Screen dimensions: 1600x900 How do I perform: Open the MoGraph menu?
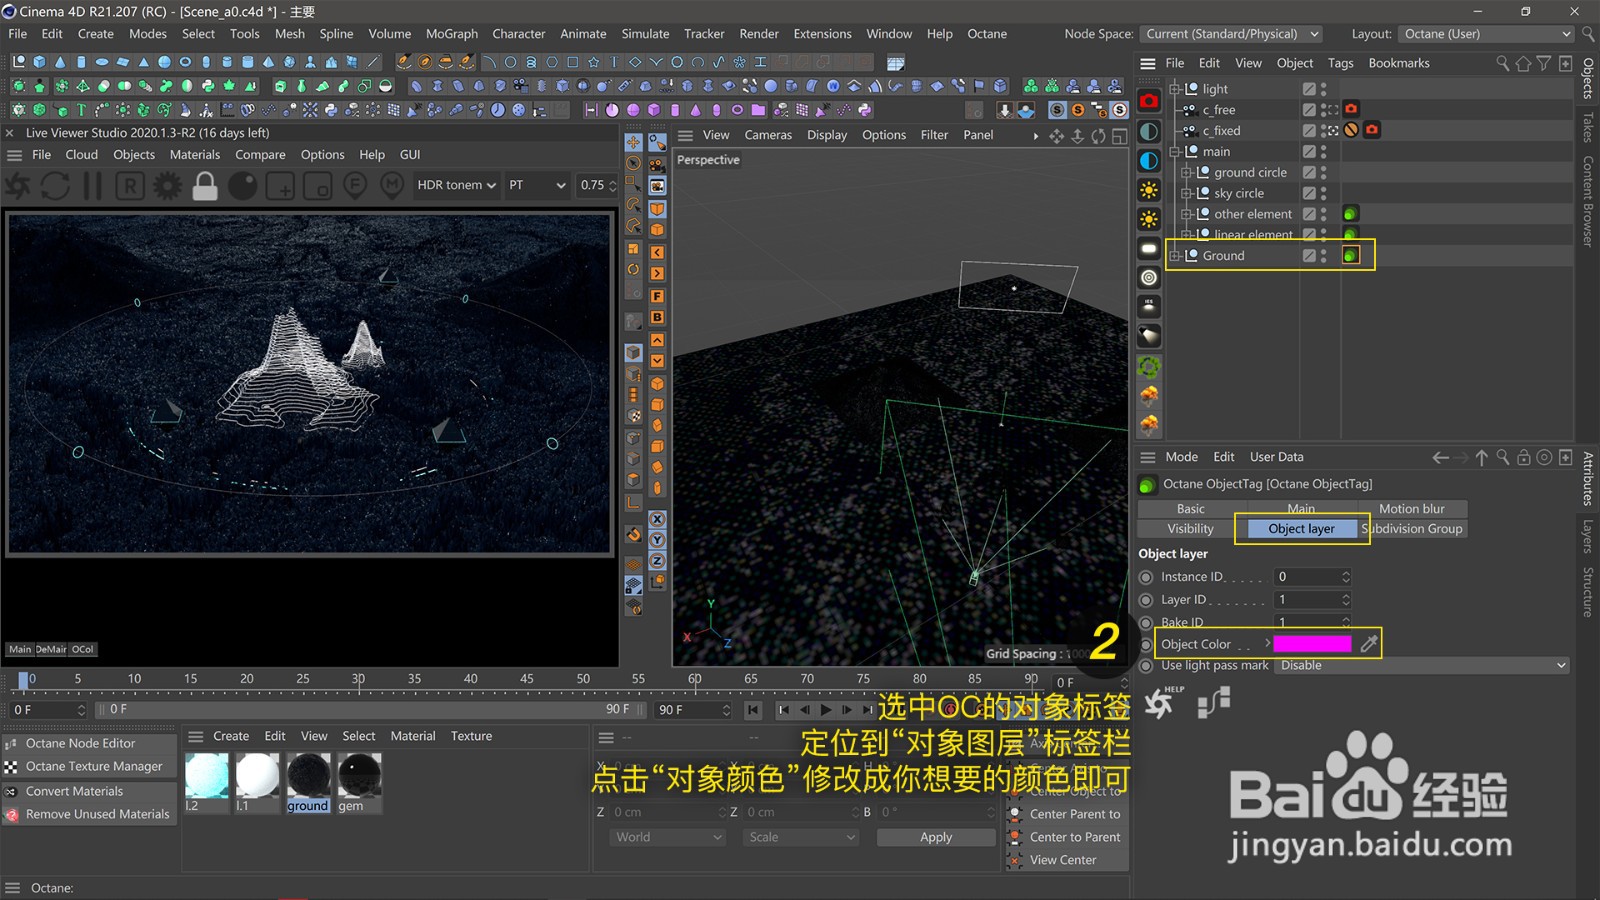pos(452,34)
